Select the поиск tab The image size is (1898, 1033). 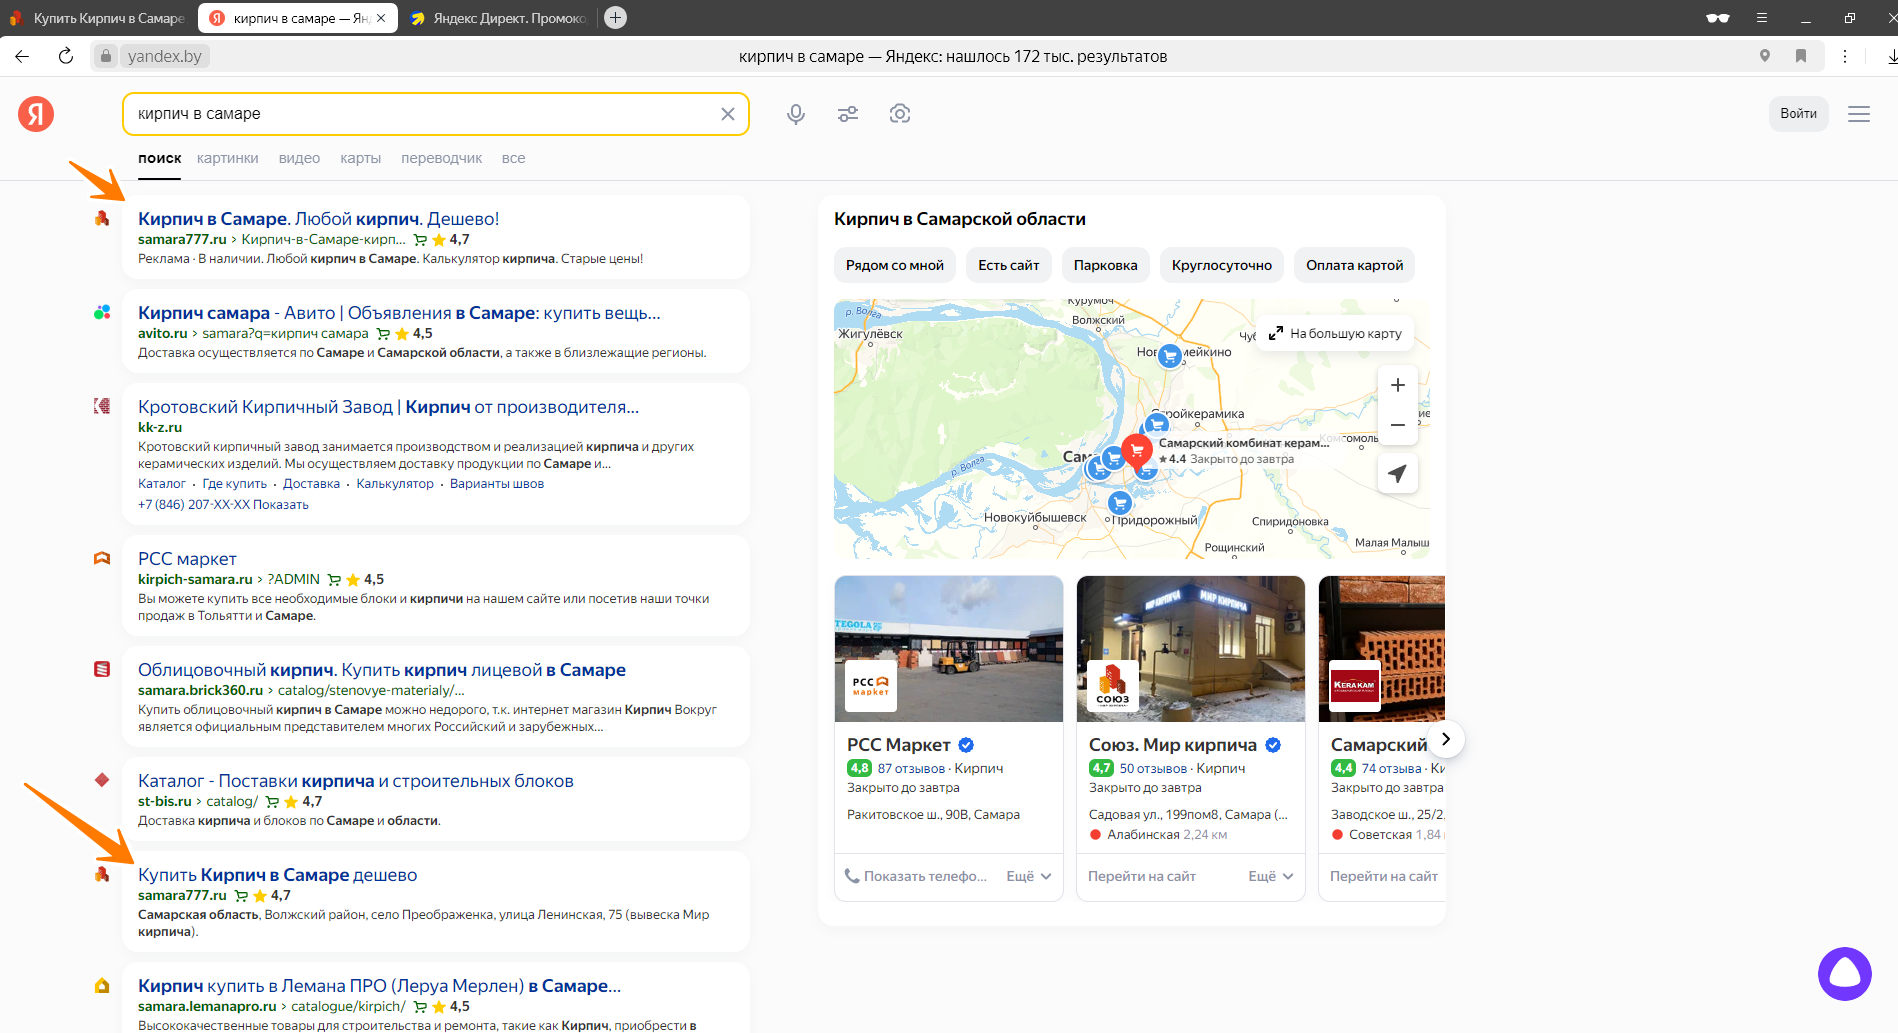click(160, 158)
